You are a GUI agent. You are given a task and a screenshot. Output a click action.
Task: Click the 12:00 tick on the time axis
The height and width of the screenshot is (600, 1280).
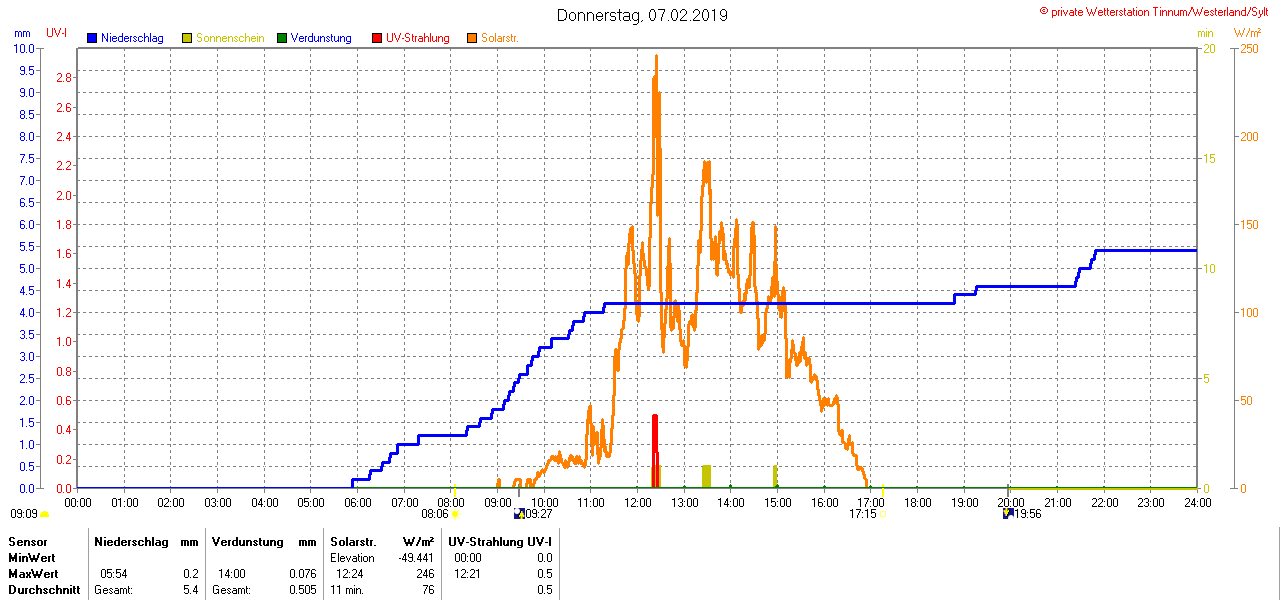click(637, 502)
